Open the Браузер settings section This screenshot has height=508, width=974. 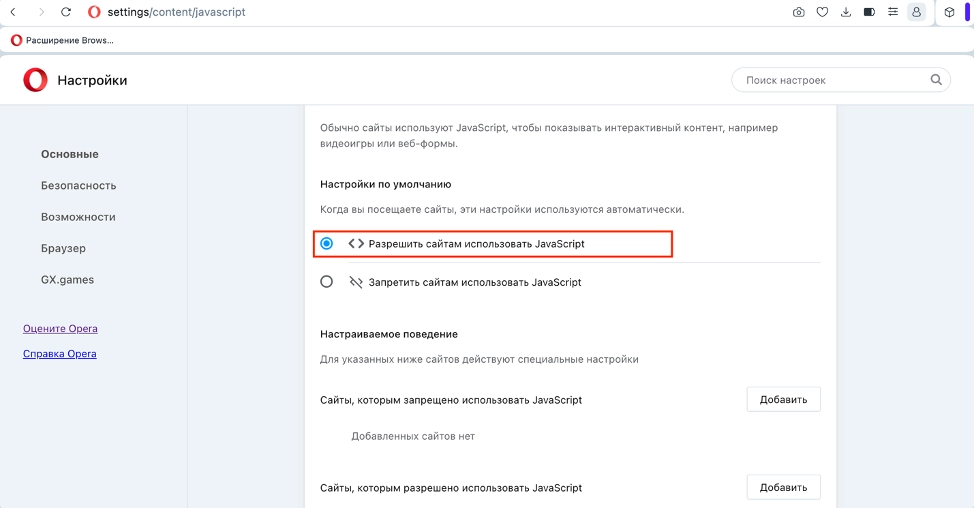[63, 248]
